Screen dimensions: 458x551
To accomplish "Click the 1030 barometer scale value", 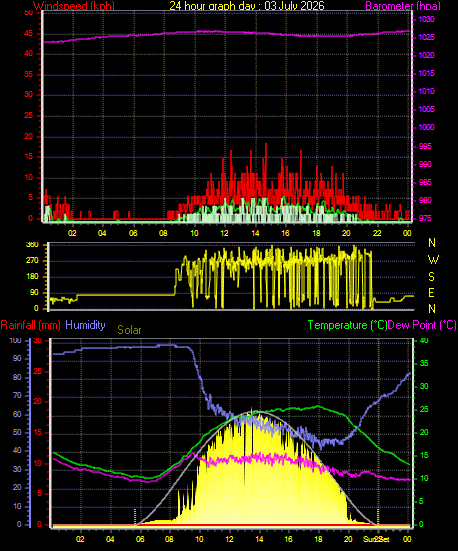I will [426, 19].
